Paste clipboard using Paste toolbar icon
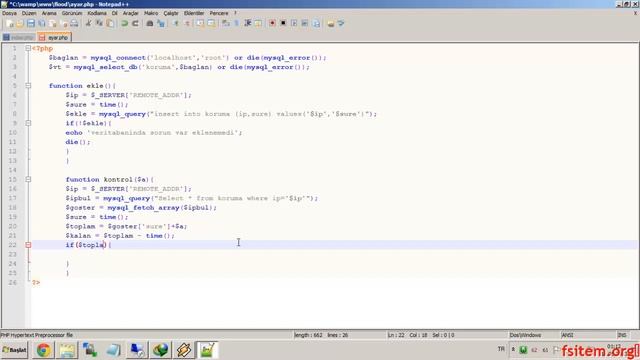The image size is (640, 360). [x=110, y=24]
